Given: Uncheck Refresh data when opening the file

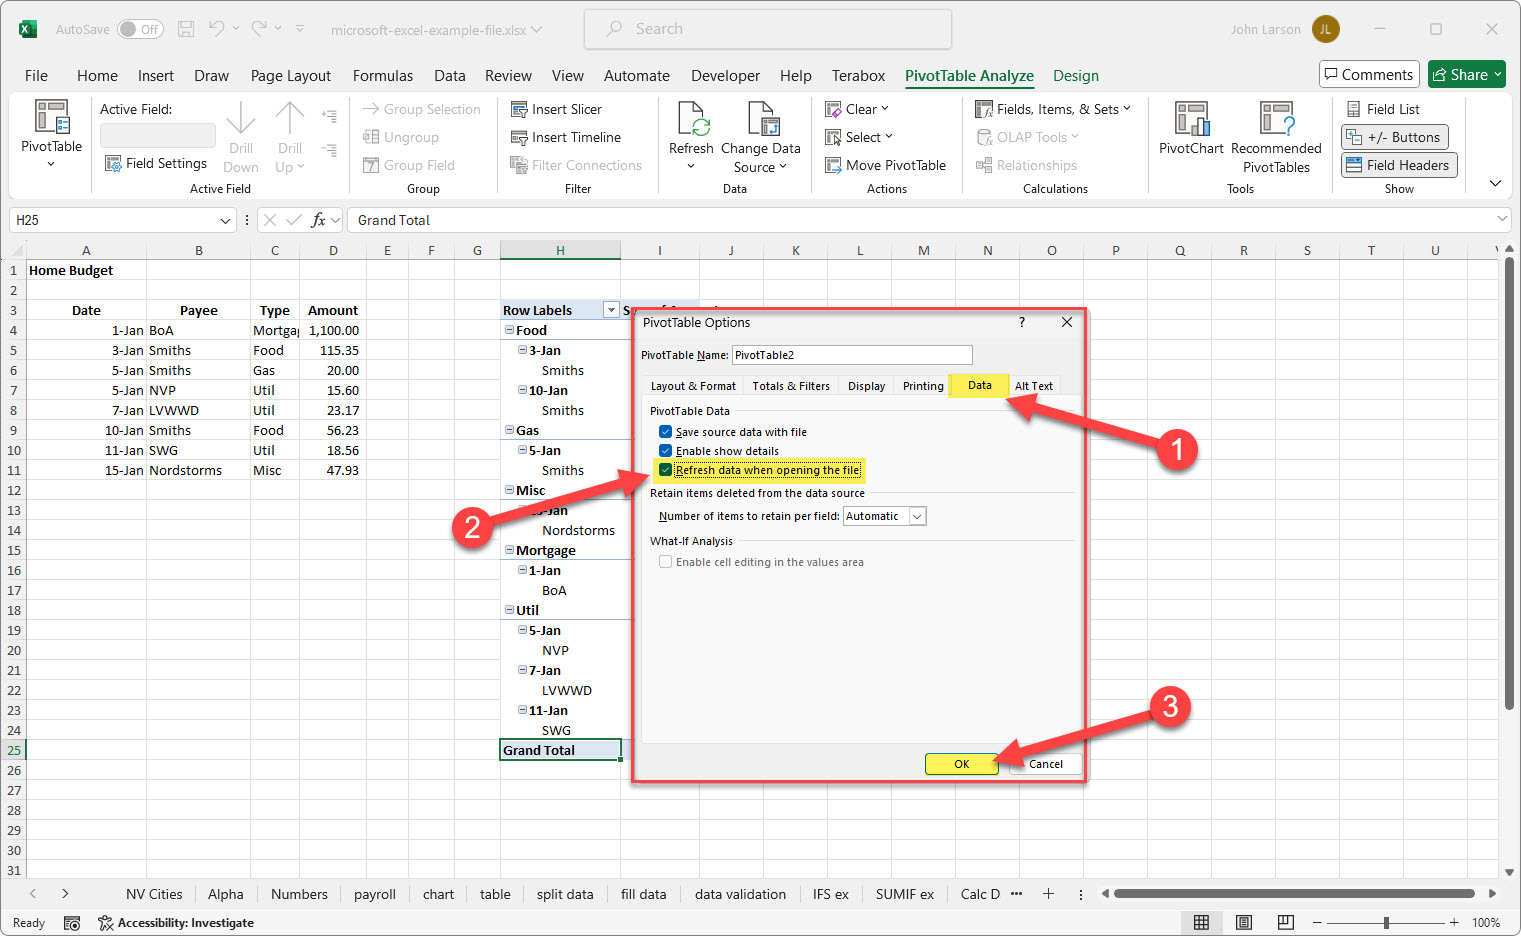Looking at the screenshot, I should [666, 470].
